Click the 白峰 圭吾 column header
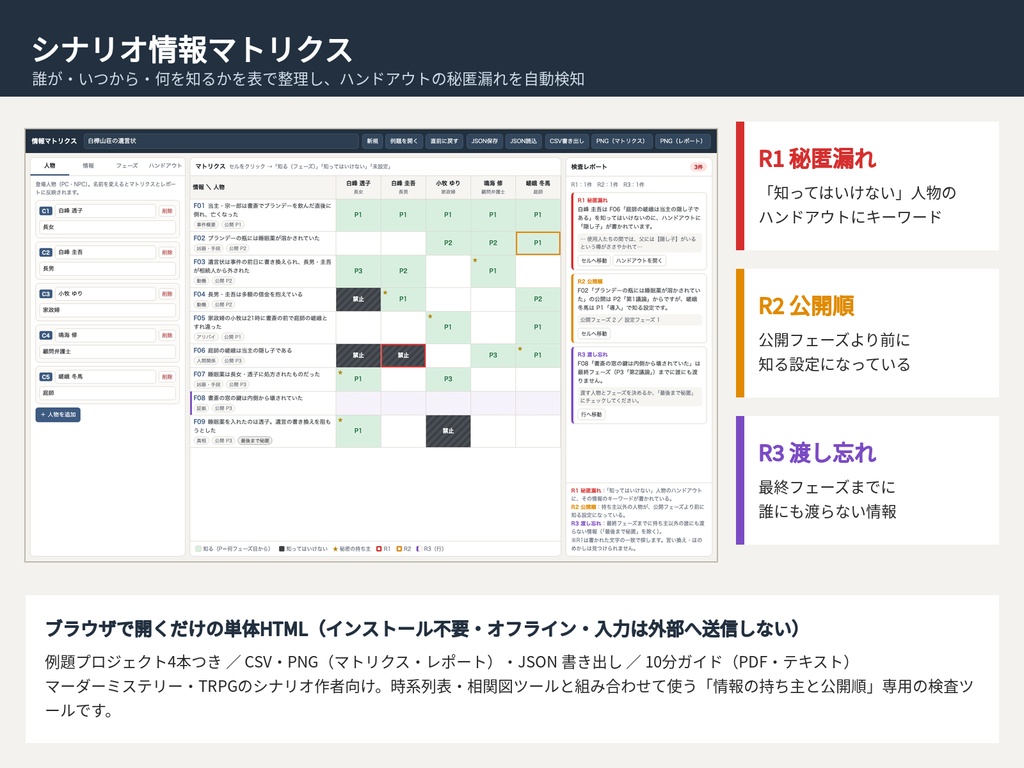This screenshot has width=1024, height=768. click(403, 187)
